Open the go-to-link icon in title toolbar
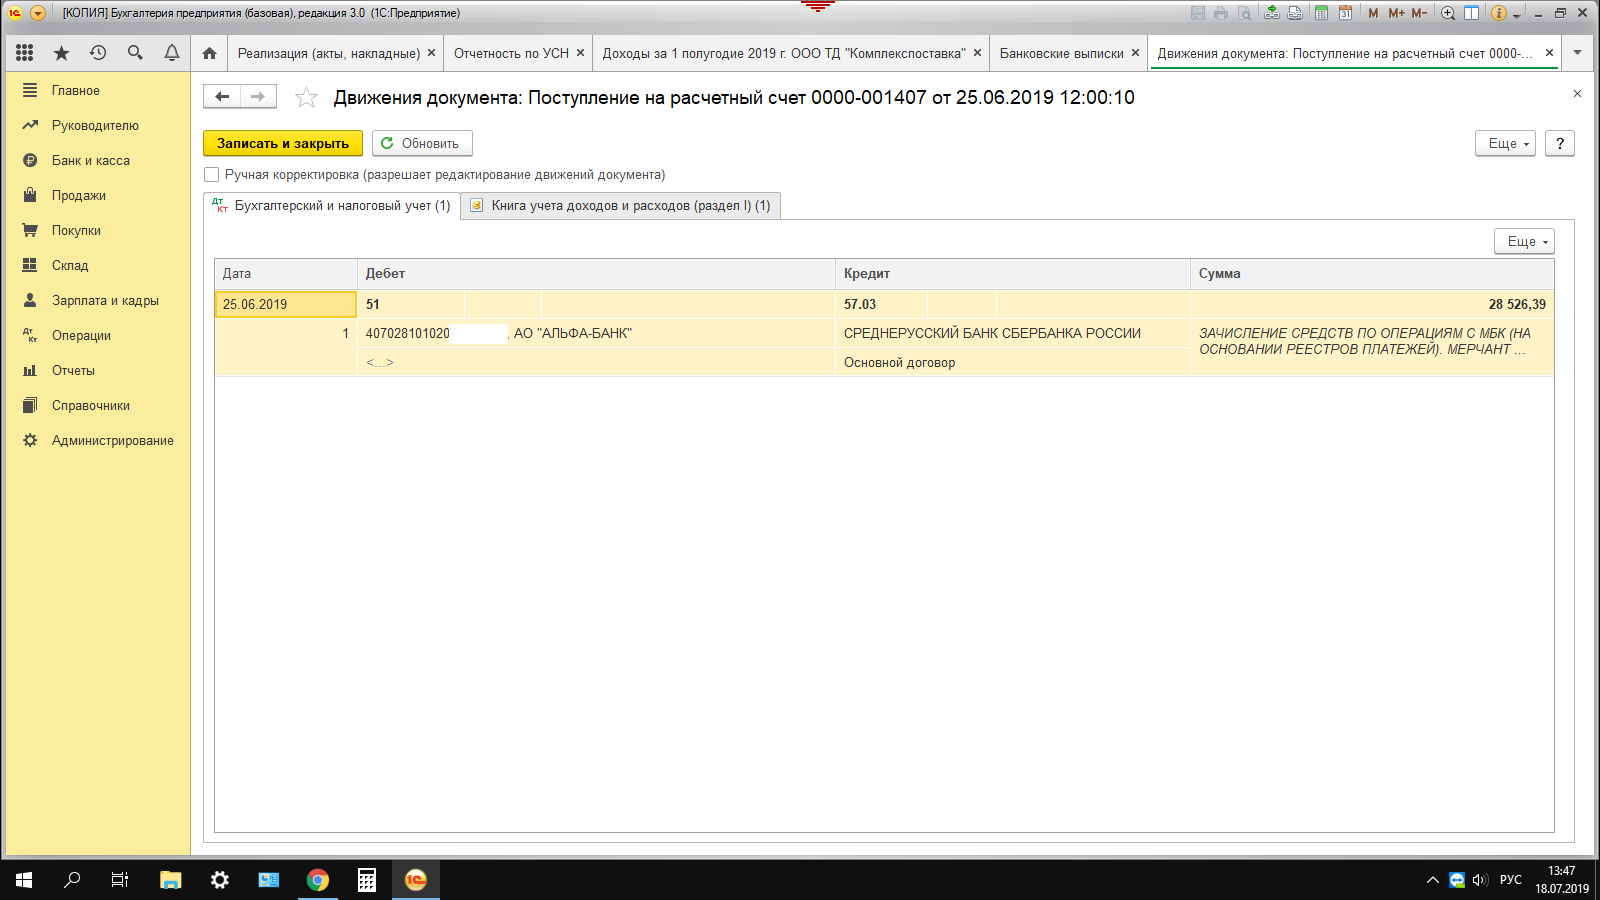 click(1295, 13)
